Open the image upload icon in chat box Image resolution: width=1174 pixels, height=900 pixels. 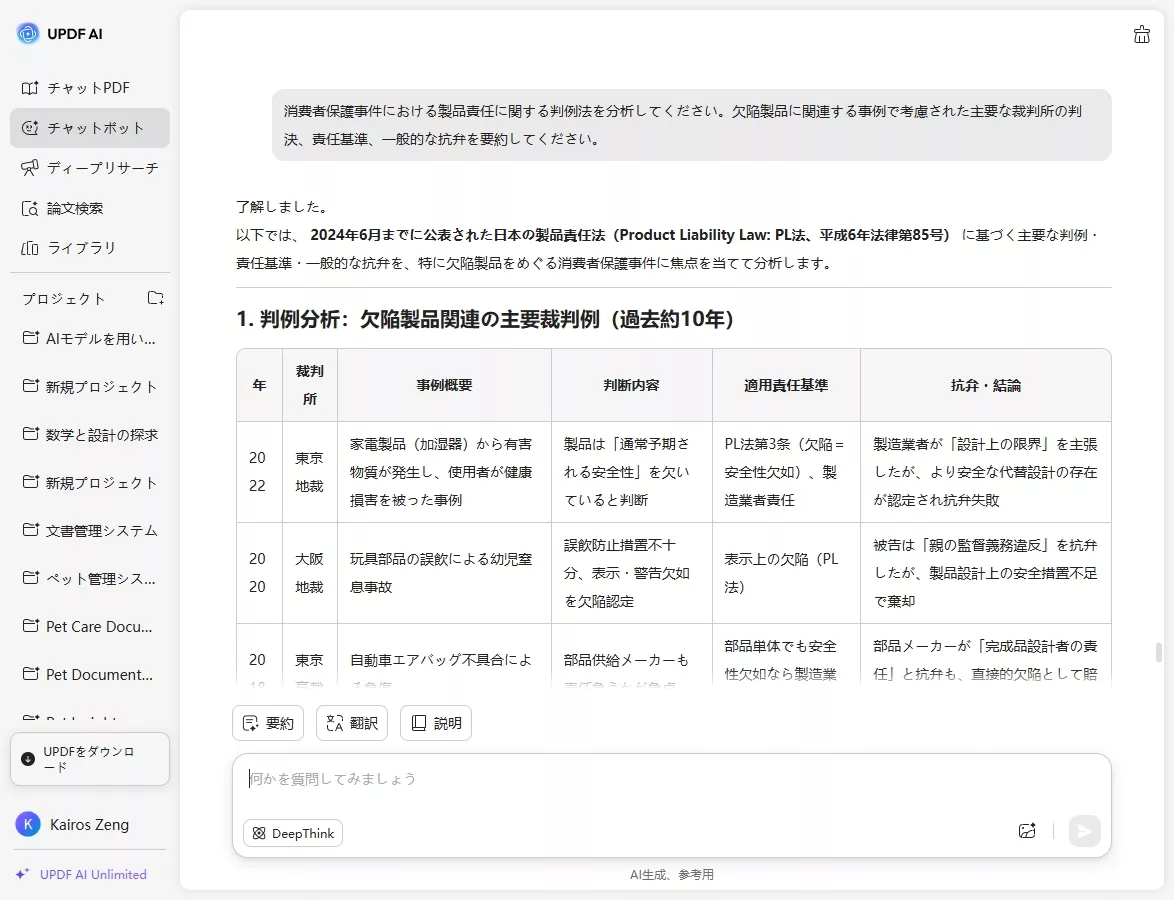tap(1026, 831)
